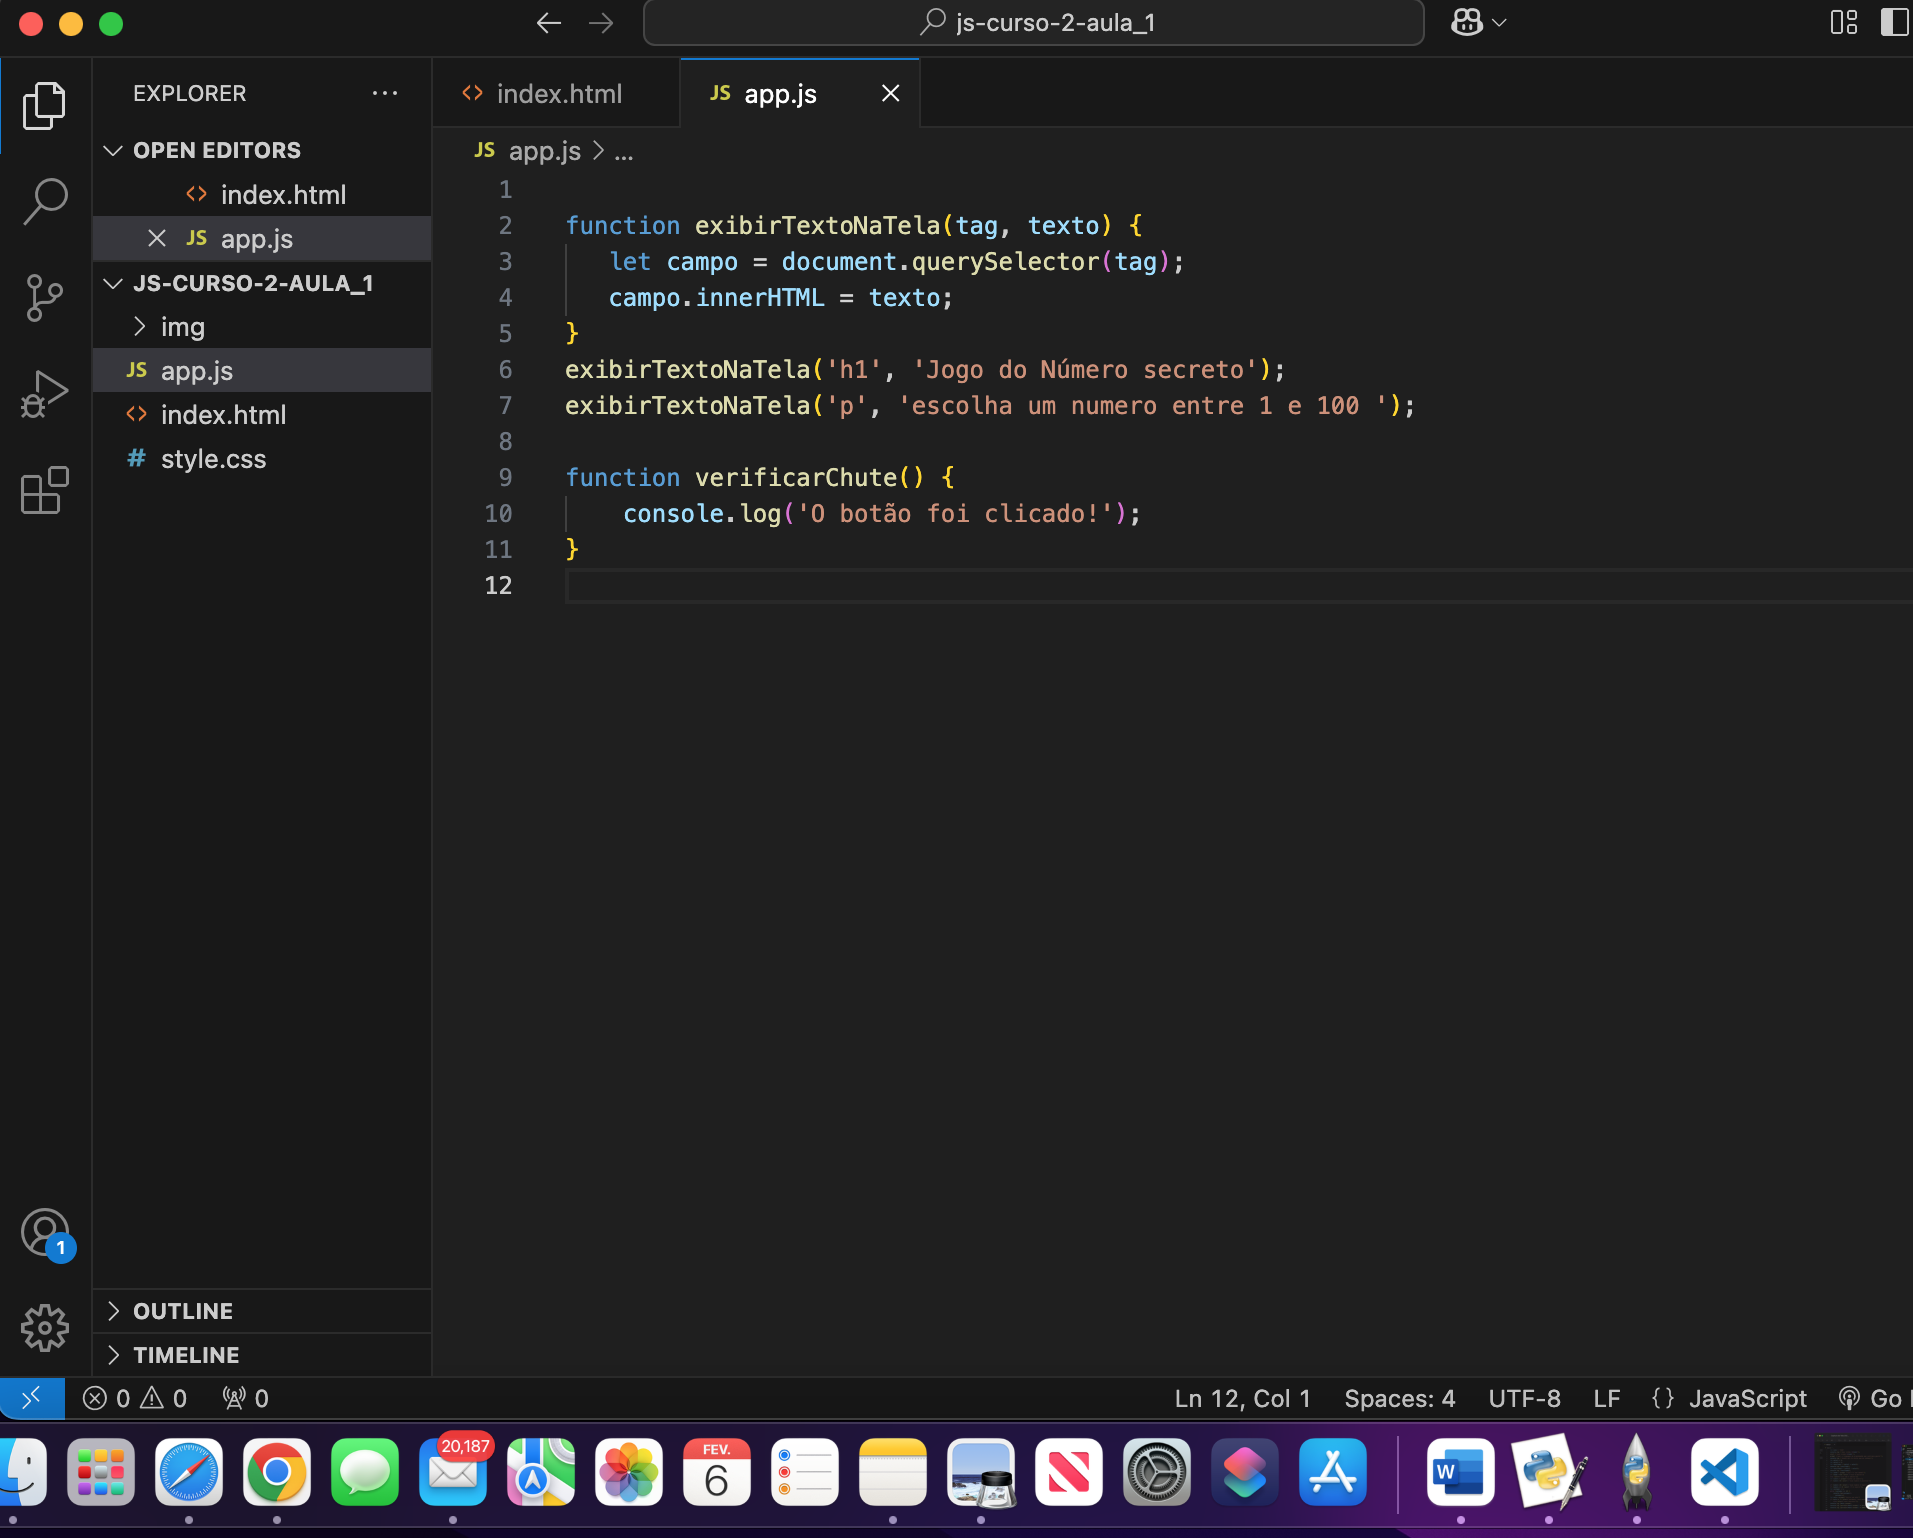The width and height of the screenshot is (1913, 1538).
Task: Open the Copilot dropdown chevron
Action: [1499, 22]
